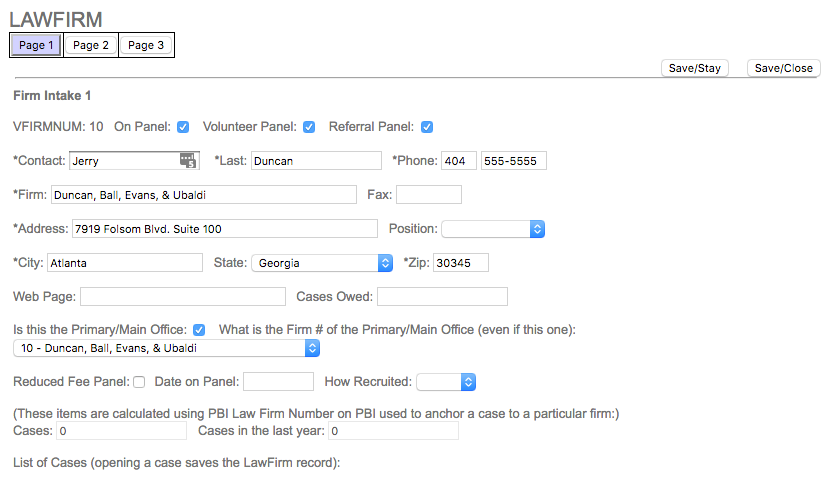
Task: Select the Page 1 tab
Action: (36, 45)
